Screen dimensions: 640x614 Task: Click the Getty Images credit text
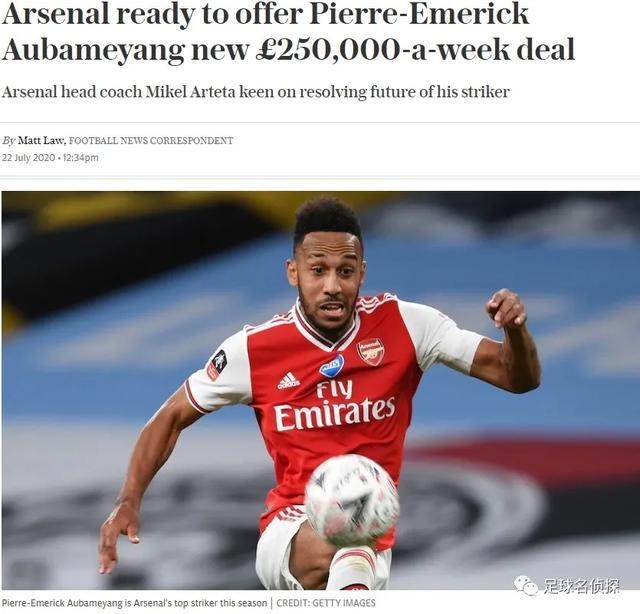pos(326,603)
